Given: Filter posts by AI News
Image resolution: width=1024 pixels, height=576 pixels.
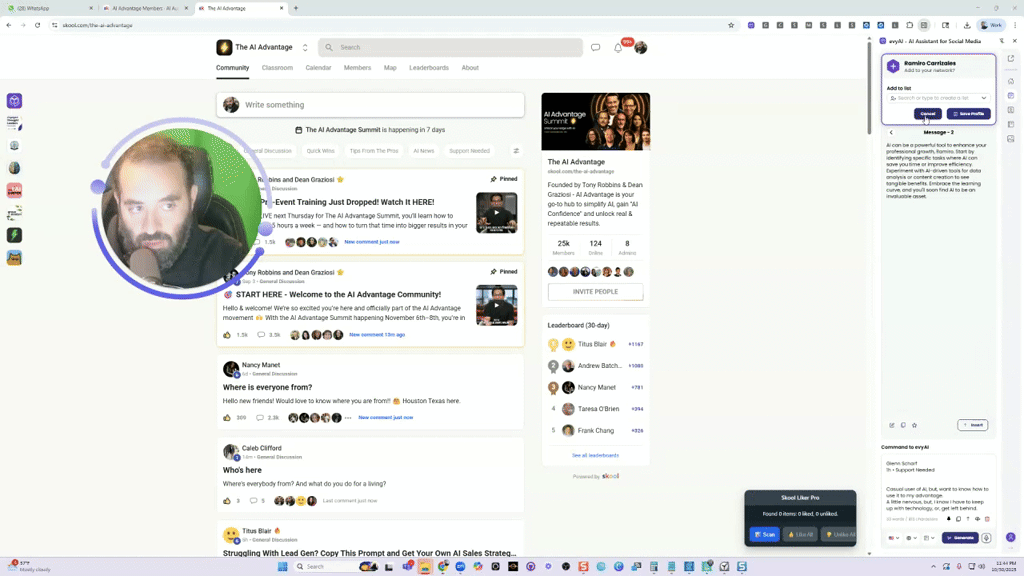Looking at the screenshot, I should [423, 151].
